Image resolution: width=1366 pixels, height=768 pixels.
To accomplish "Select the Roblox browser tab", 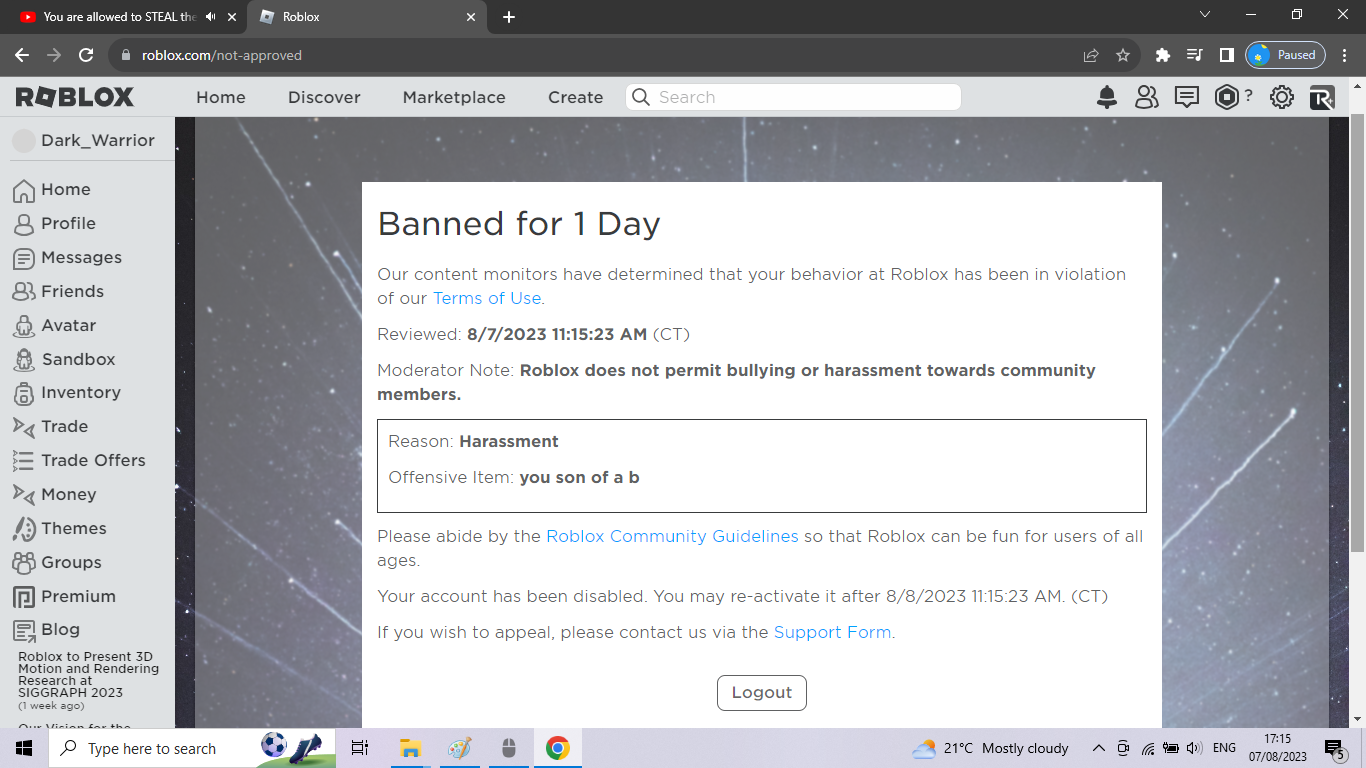I will 368,17.
